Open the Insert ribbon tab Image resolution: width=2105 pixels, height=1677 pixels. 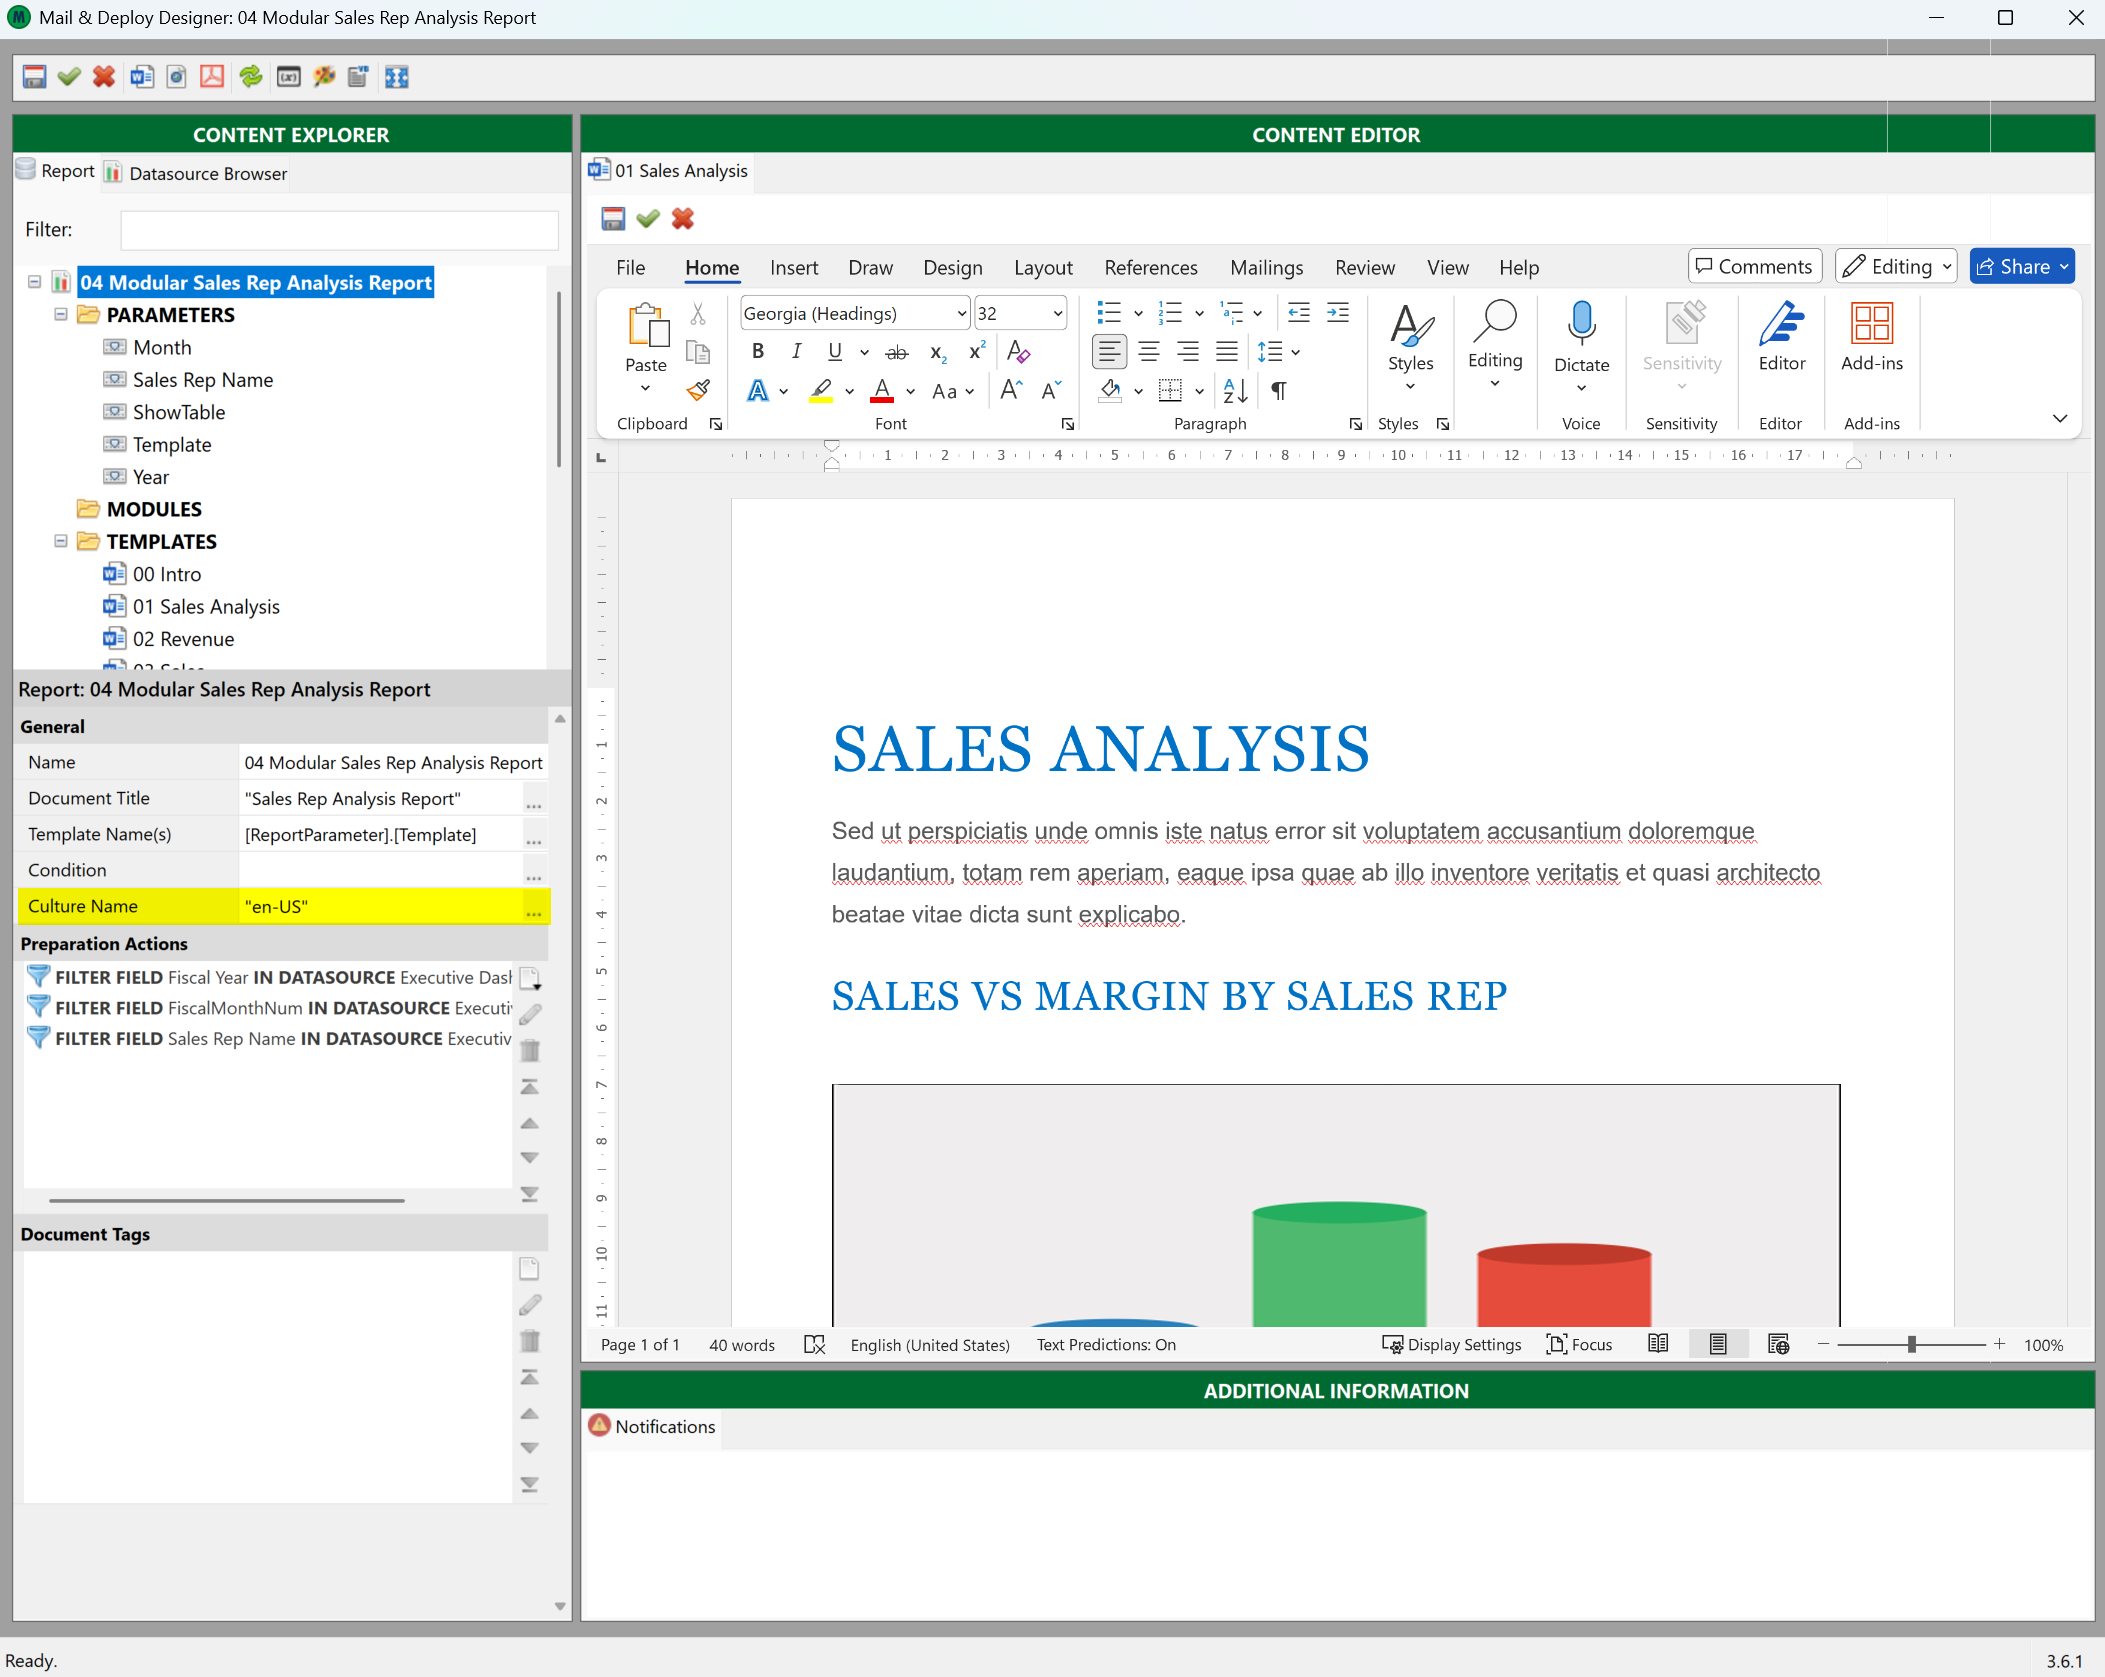pyautogui.click(x=793, y=268)
